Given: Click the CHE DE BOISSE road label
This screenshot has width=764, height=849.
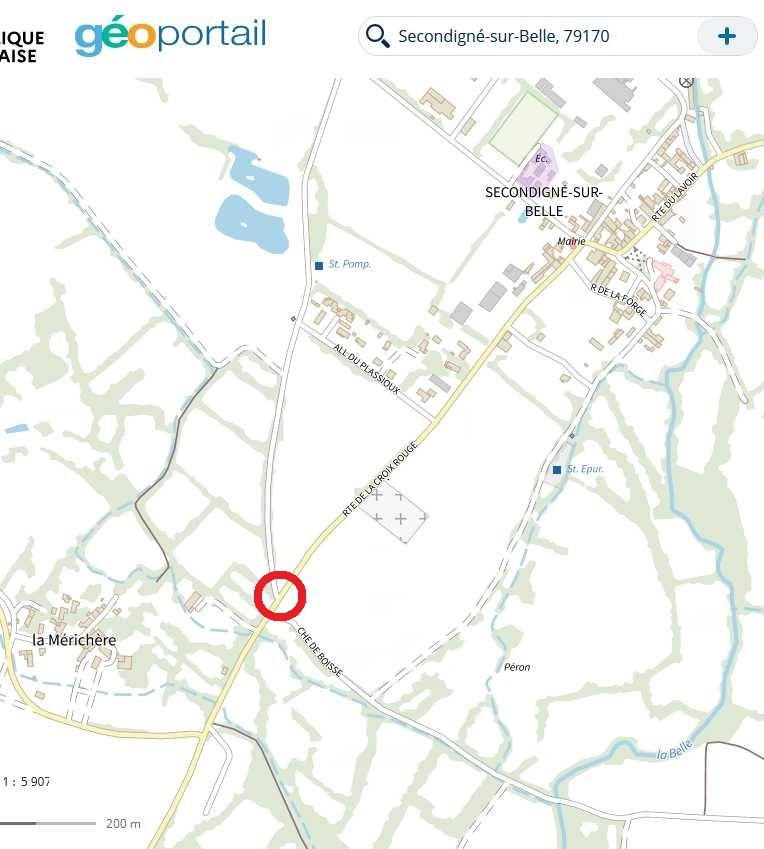Looking at the screenshot, I should tap(320, 652).
